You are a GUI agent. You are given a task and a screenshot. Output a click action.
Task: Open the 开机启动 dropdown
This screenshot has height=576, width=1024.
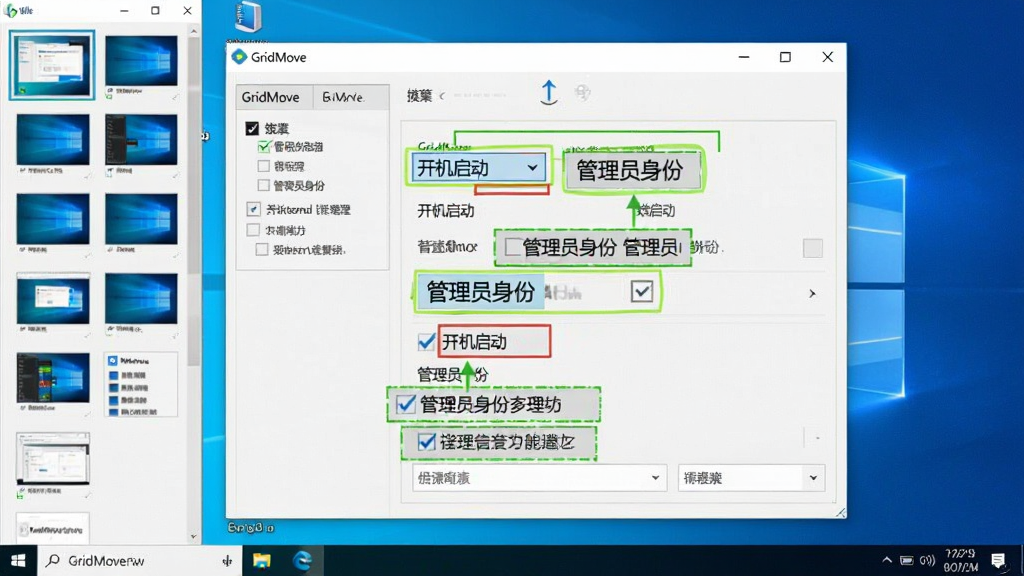tap(479, 168)
